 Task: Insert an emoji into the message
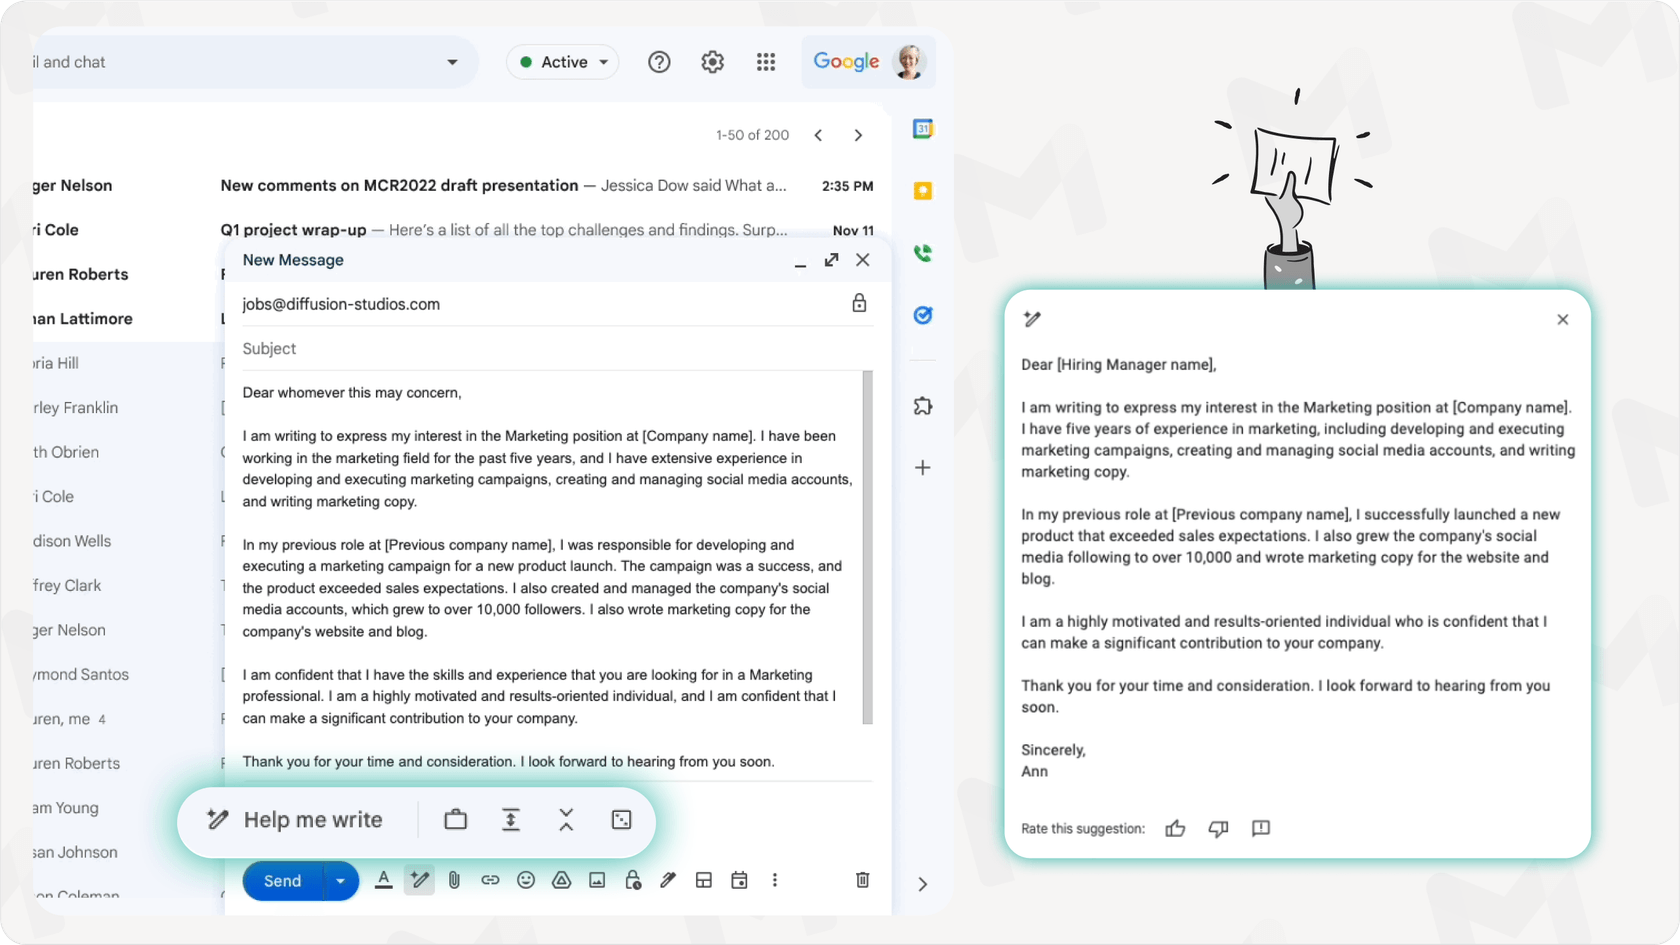[526, 880]
